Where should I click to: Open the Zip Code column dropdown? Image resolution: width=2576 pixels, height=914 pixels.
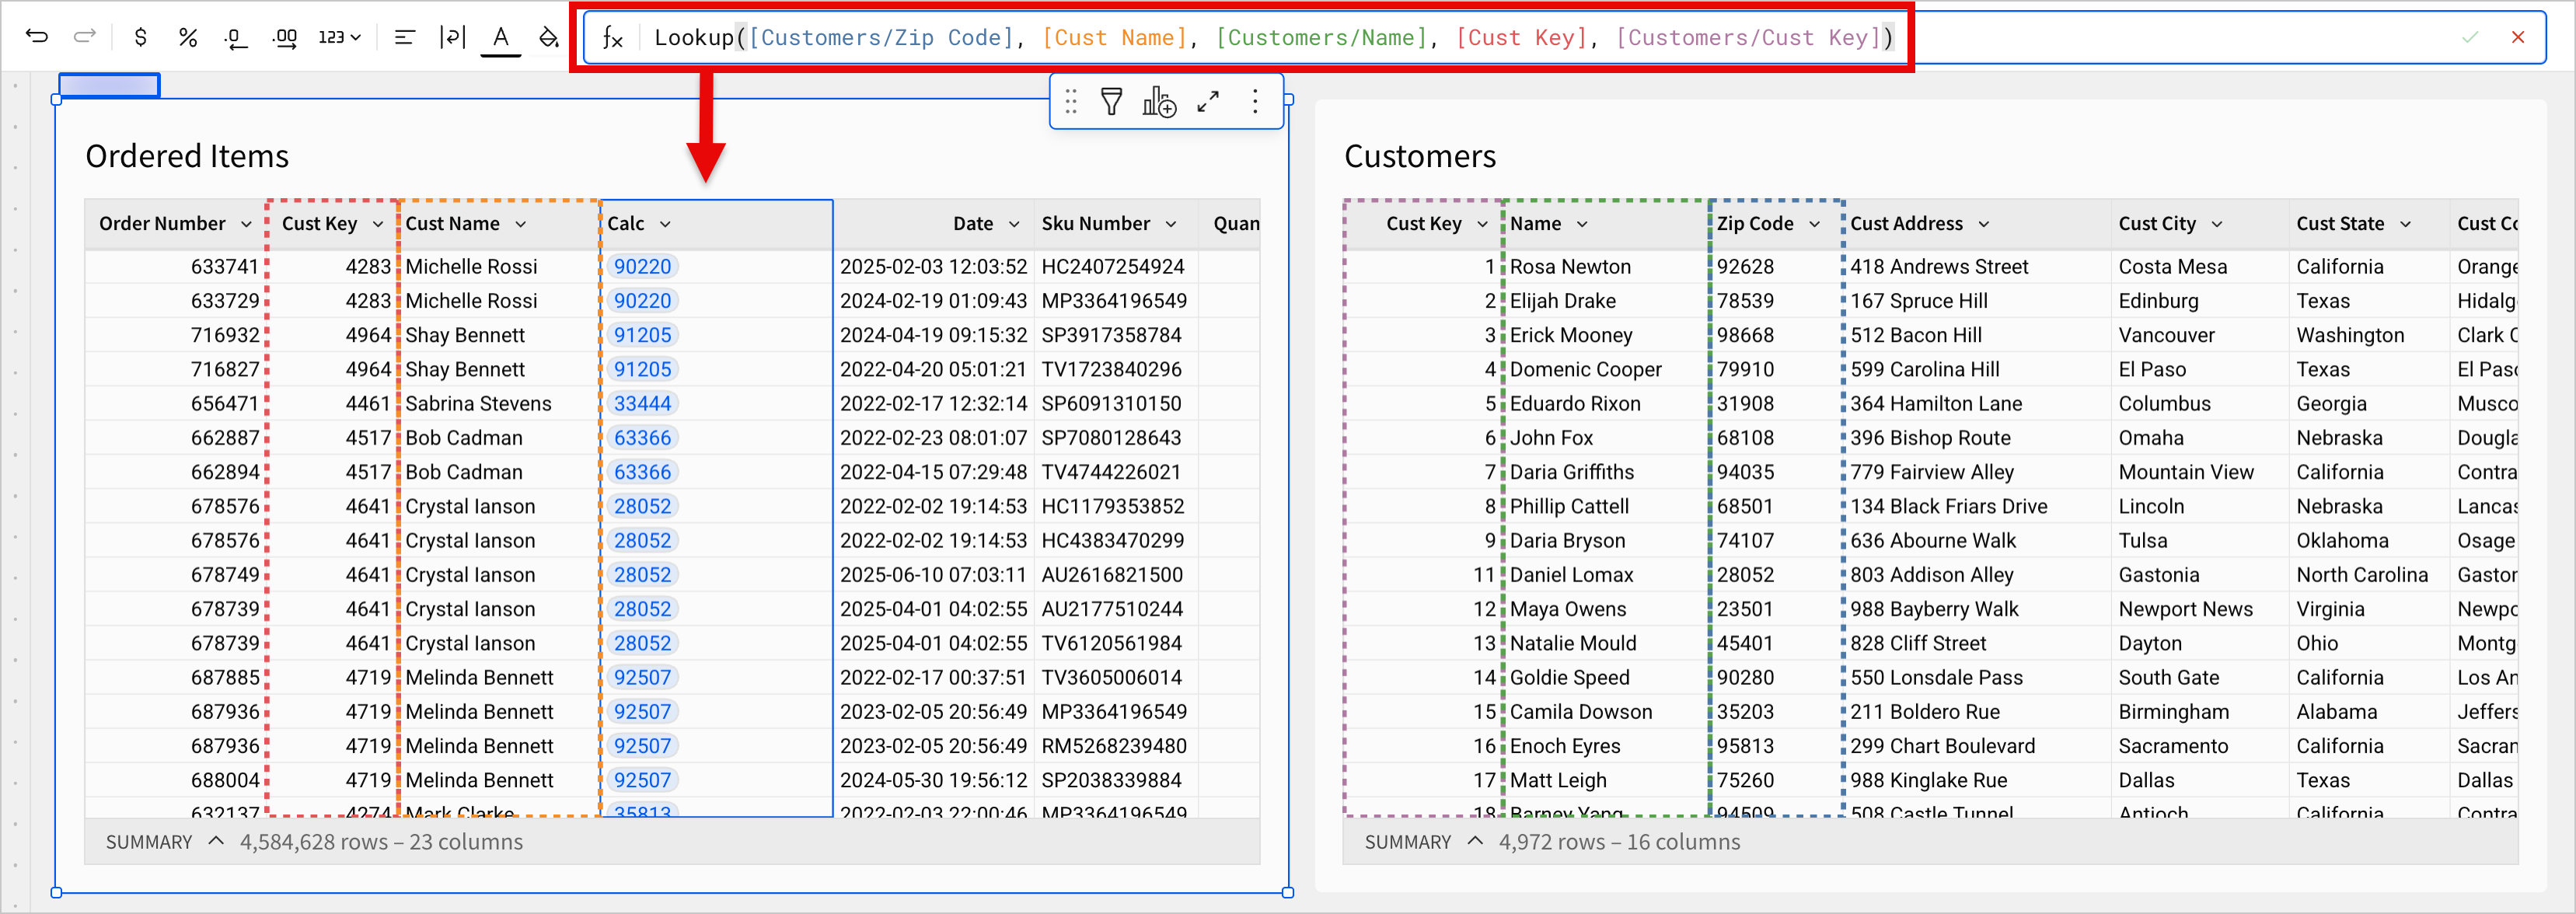coord(1815,224)
